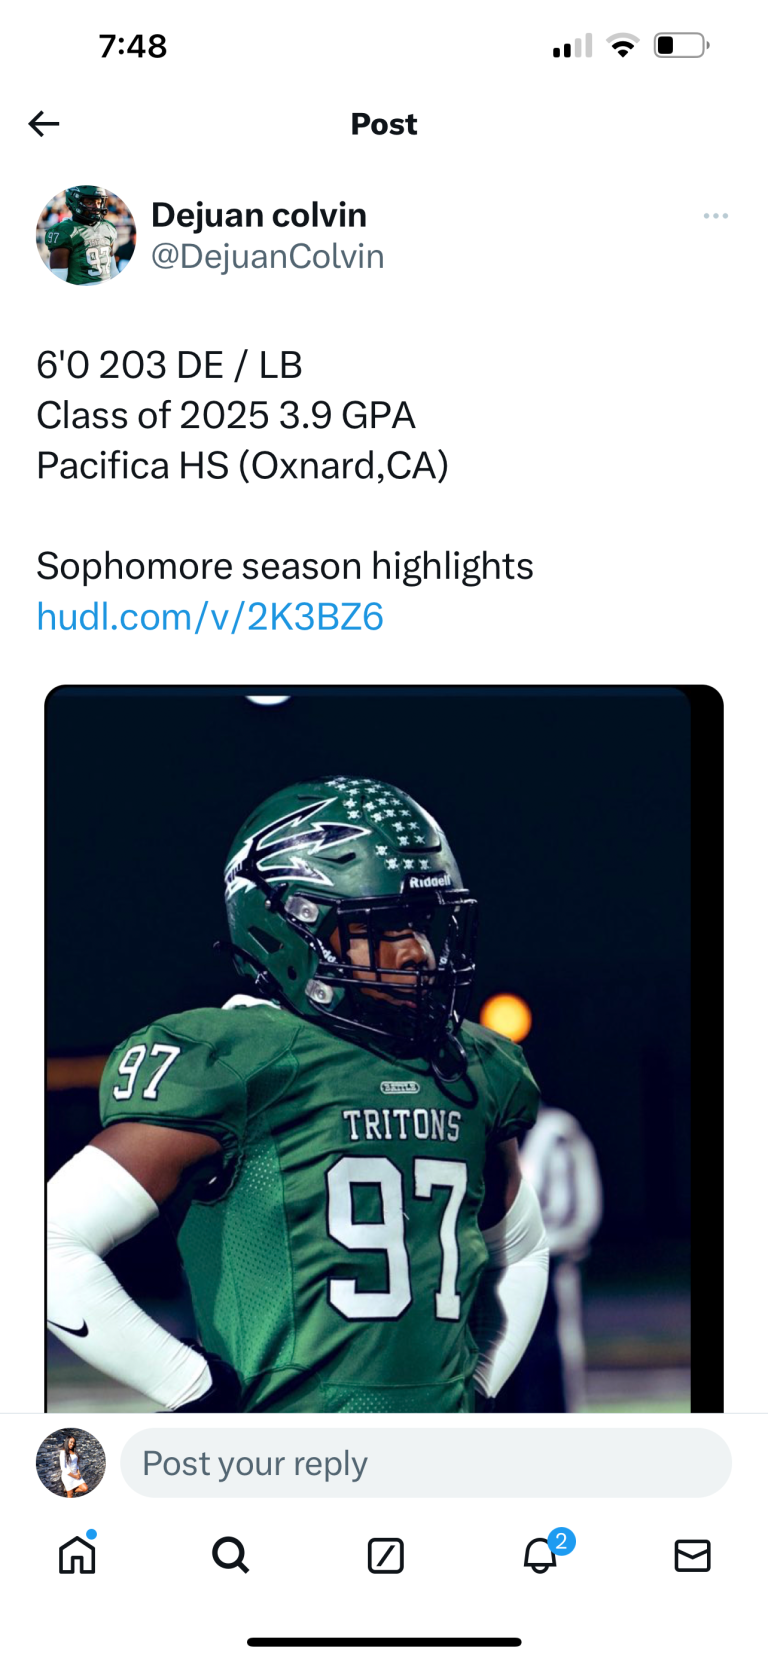Tap the battery indicator in status bar
Image resolution: width=768 pixels, height=1661 pixels.
[682, 46]
